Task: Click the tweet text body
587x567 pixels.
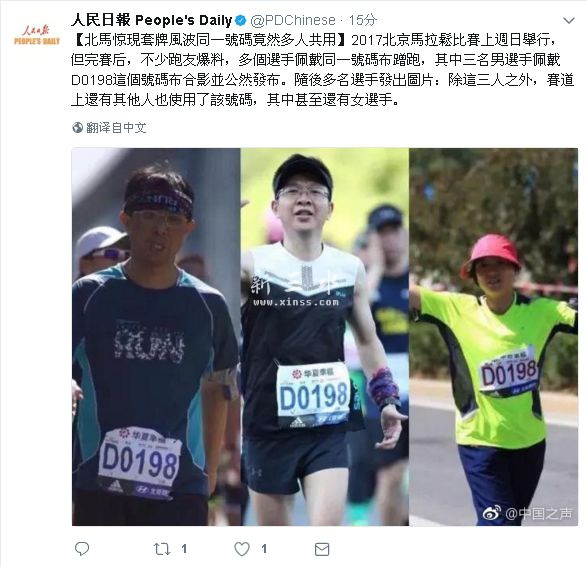Action: click(x=322, y=70)
